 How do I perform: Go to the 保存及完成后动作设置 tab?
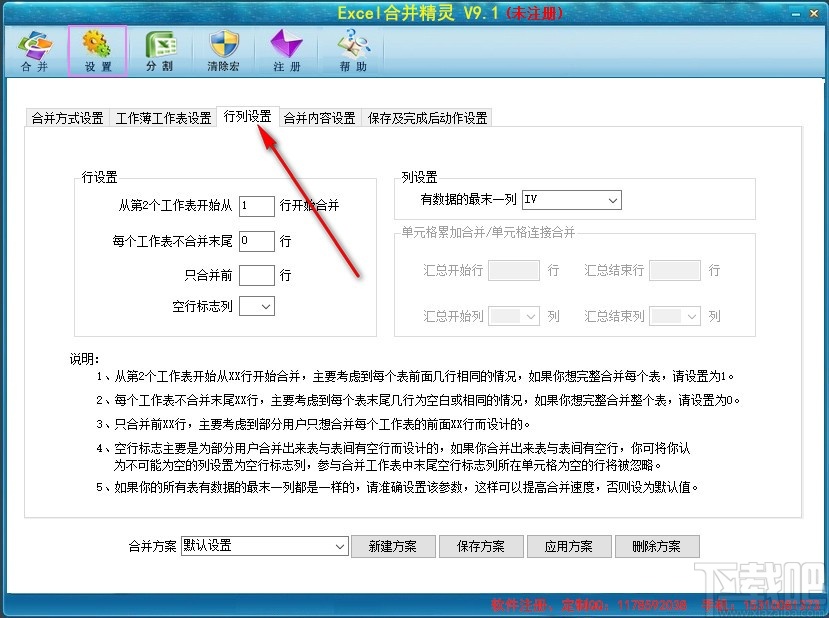tap(427, 118)
